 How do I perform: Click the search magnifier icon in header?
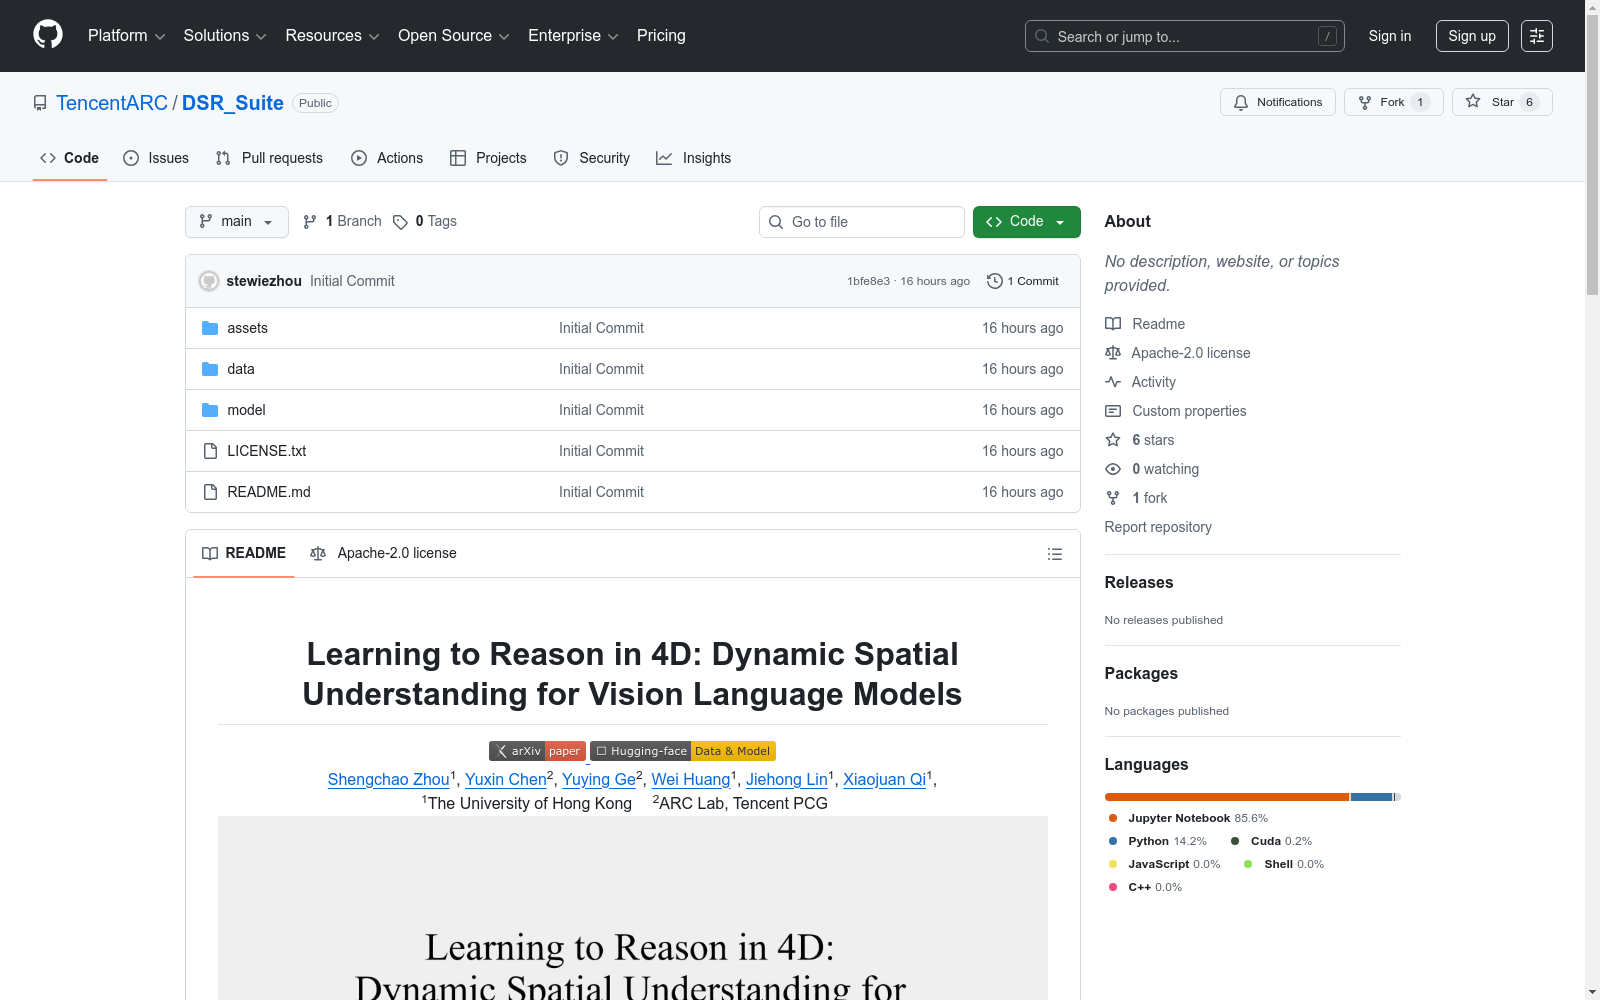point(1042,36)
